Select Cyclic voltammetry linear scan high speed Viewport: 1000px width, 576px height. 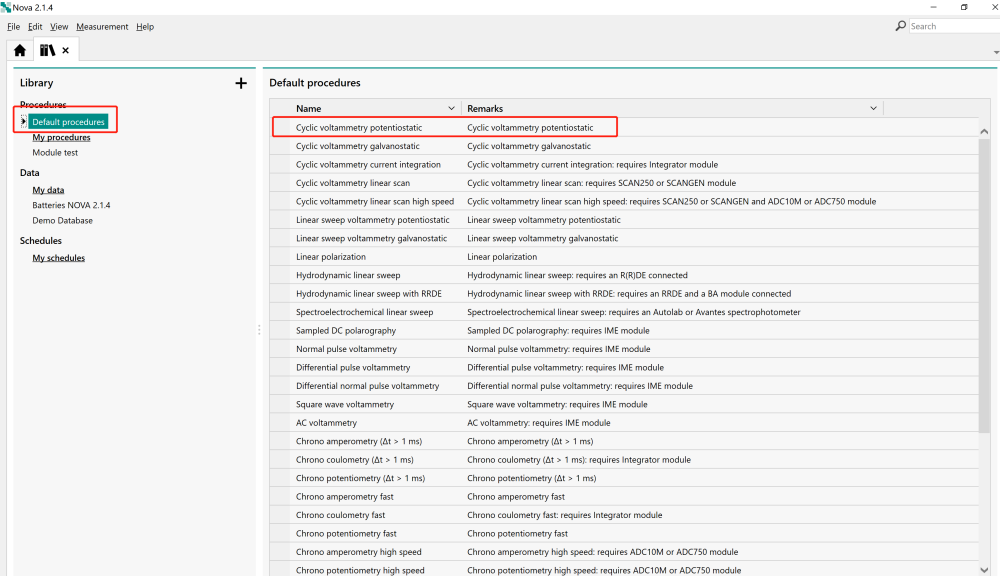tap(375, 202)
